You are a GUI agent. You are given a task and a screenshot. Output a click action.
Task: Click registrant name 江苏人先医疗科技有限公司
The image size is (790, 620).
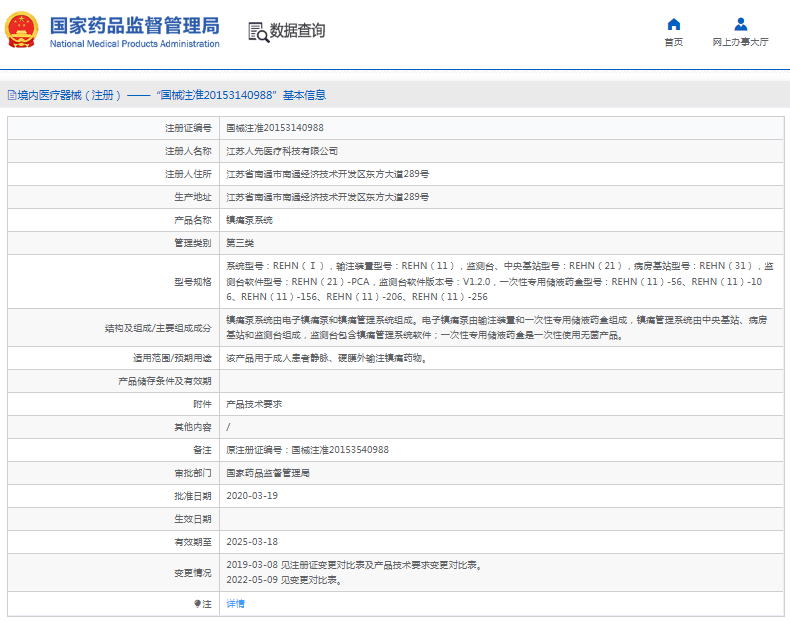pyautogui.click(x=282, y=151)
